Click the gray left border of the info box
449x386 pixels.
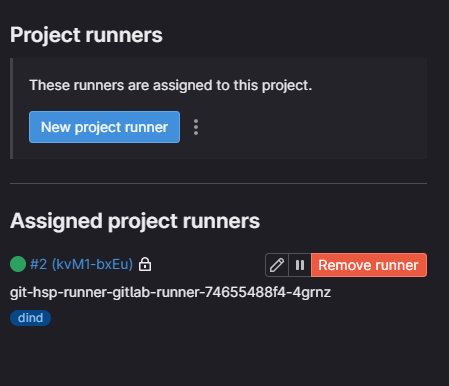point(11,108)
